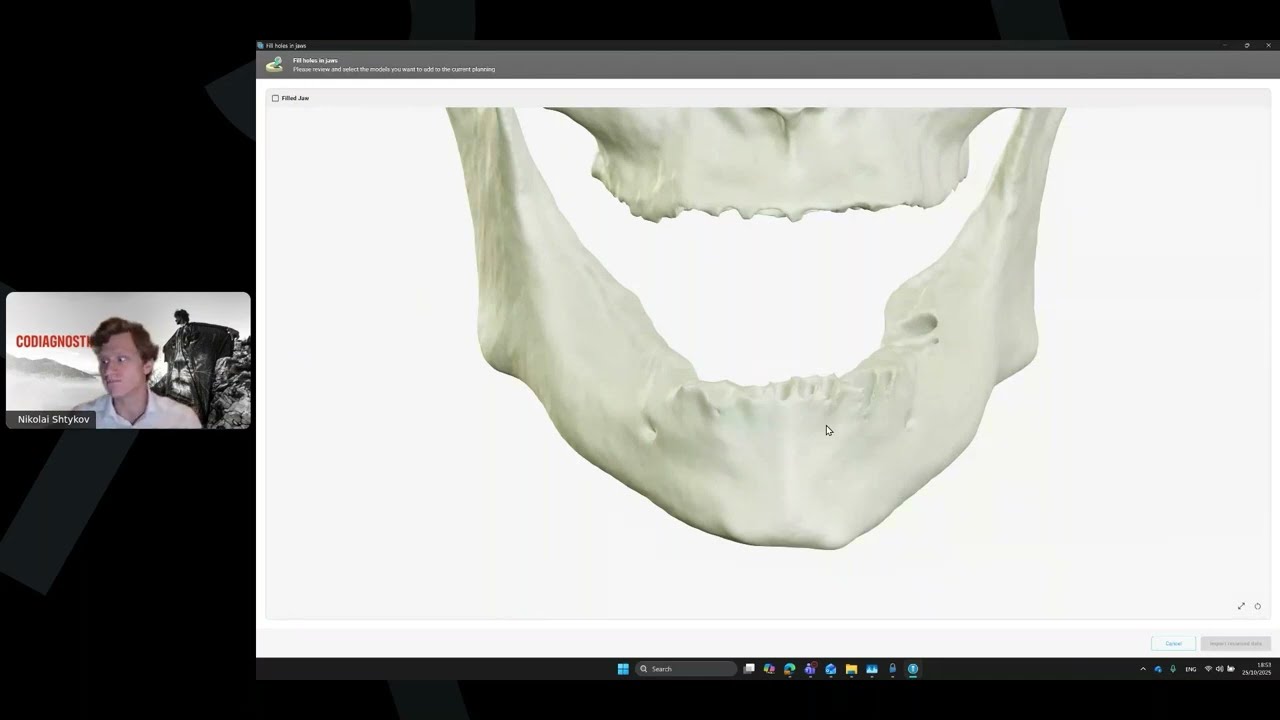This screenshot has width=1280, height=720.
Task: Open the clock and date panel
Action: pyautogui.click(x=1257, y=669)
